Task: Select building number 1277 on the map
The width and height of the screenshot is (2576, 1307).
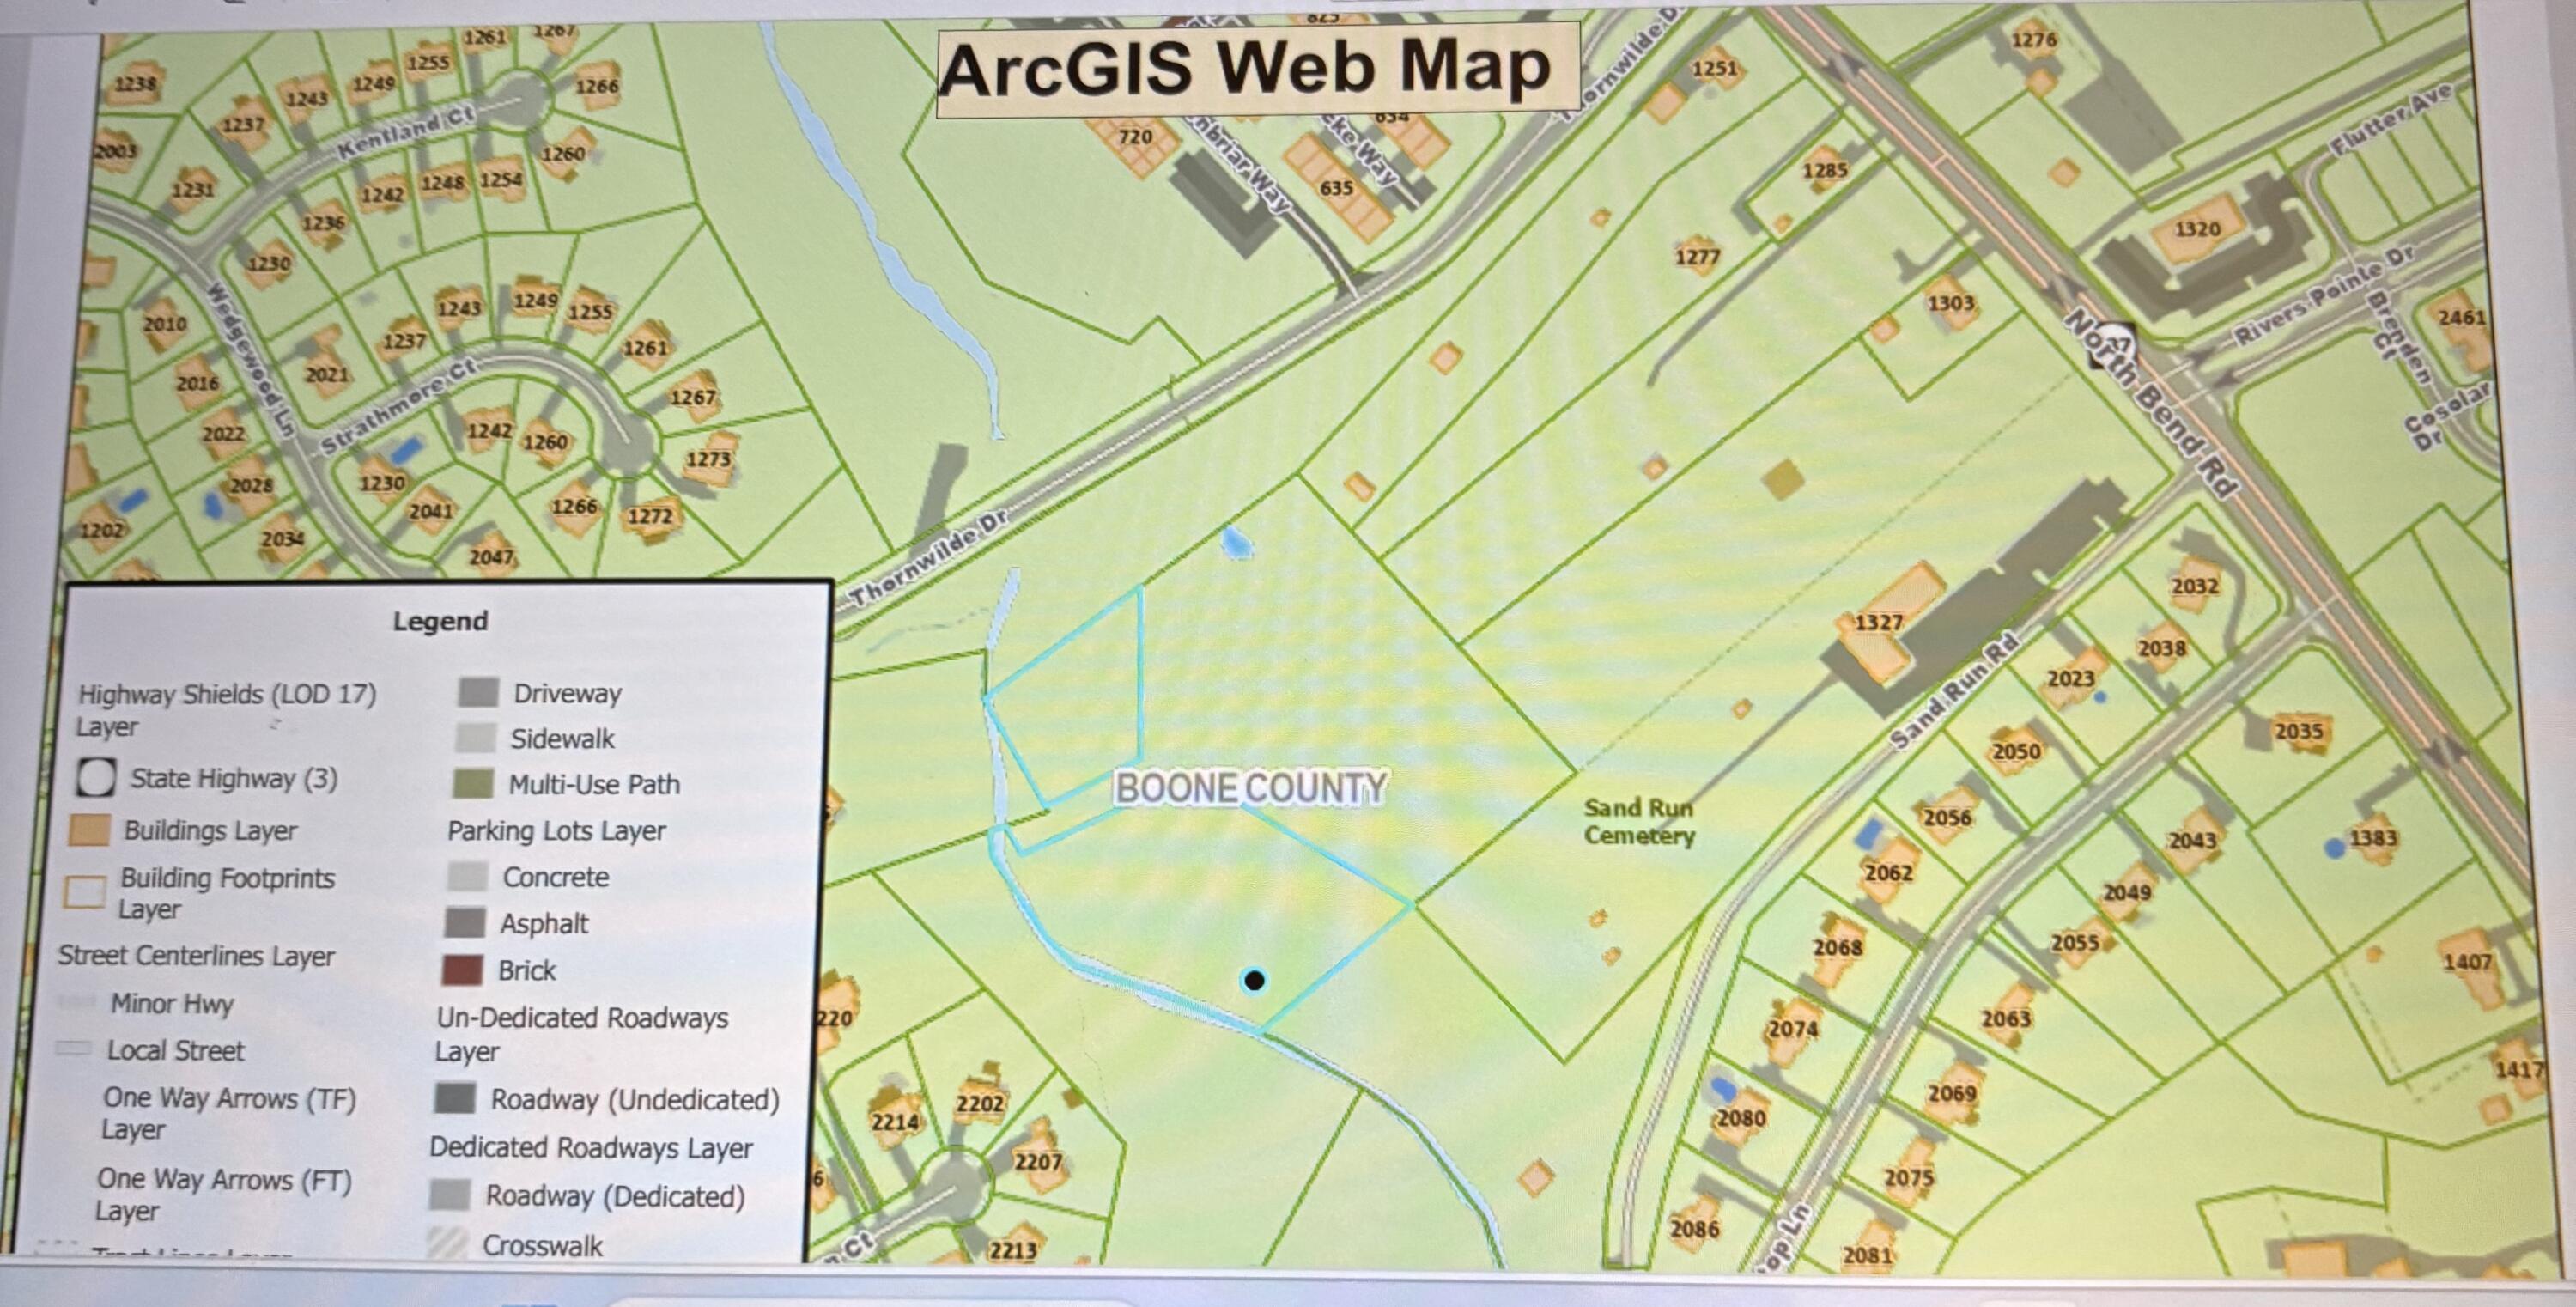Action: click(1698, 257)
